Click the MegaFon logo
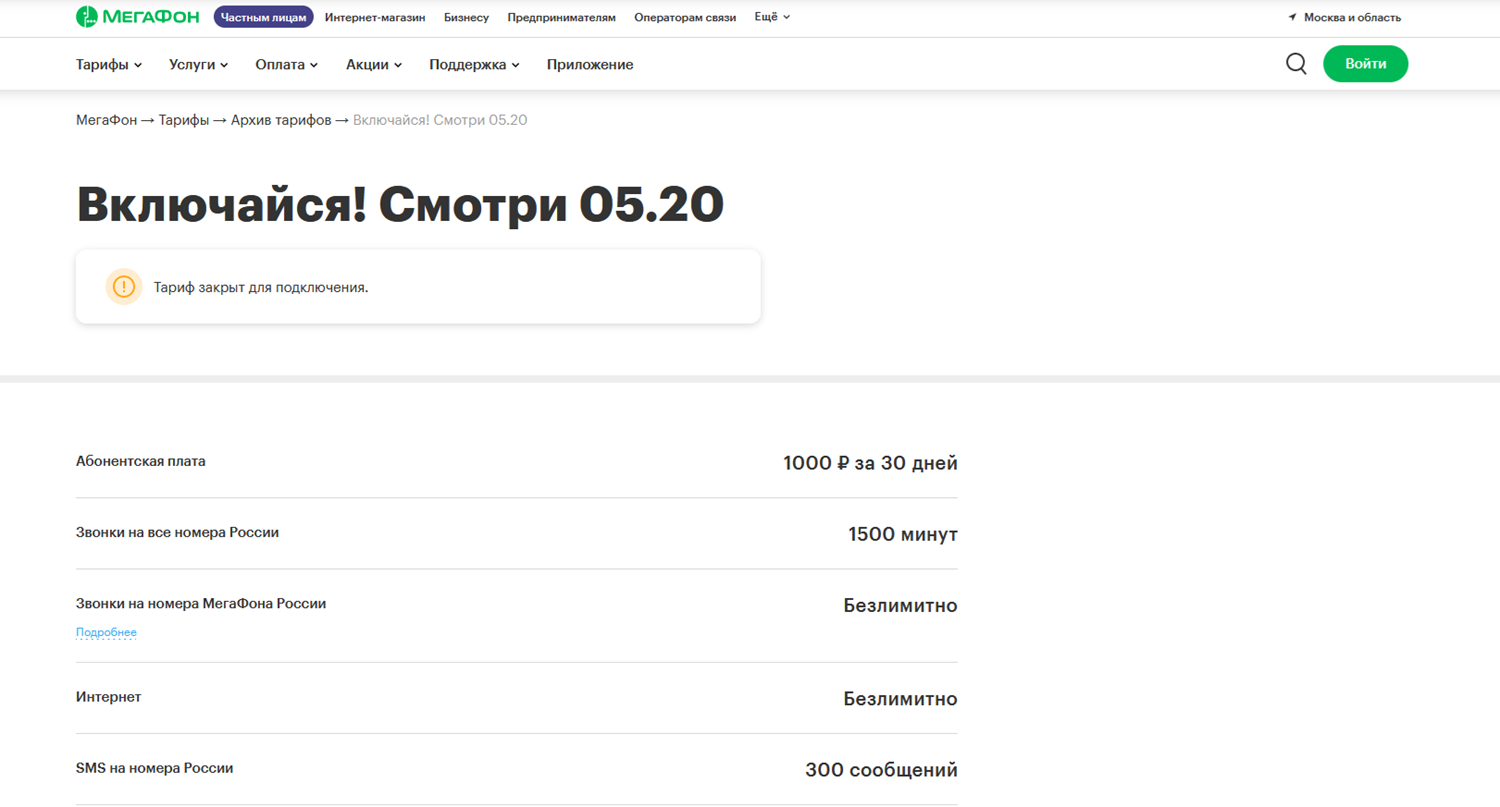The width and height of the screenshot is (1500, 807). (x=137, y=17)
